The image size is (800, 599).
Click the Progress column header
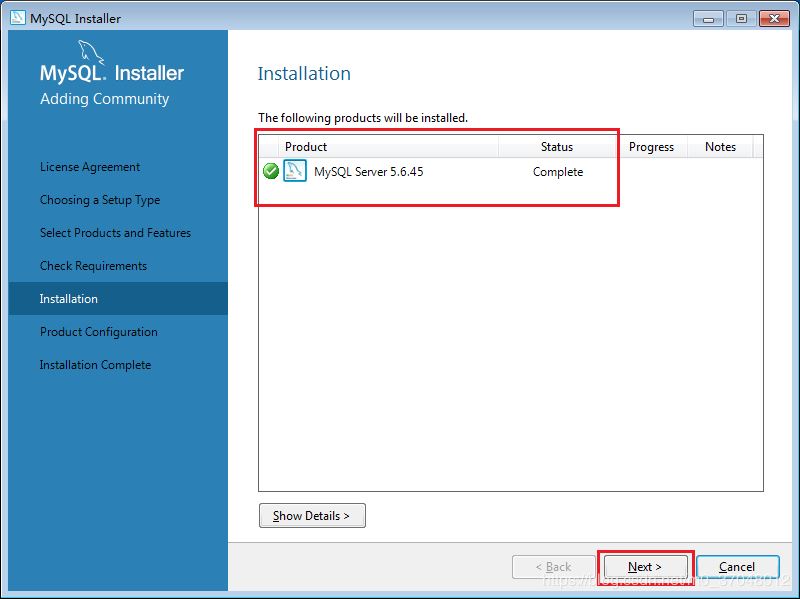[x=651, y=147]
